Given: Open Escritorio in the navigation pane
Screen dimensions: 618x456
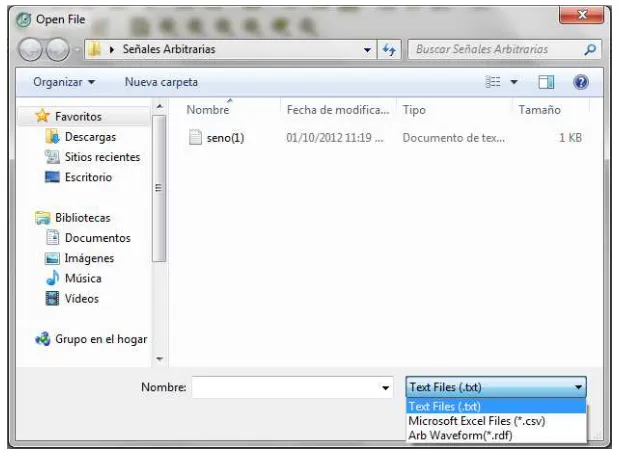Looking at the screenshot, I should (88, 177).
